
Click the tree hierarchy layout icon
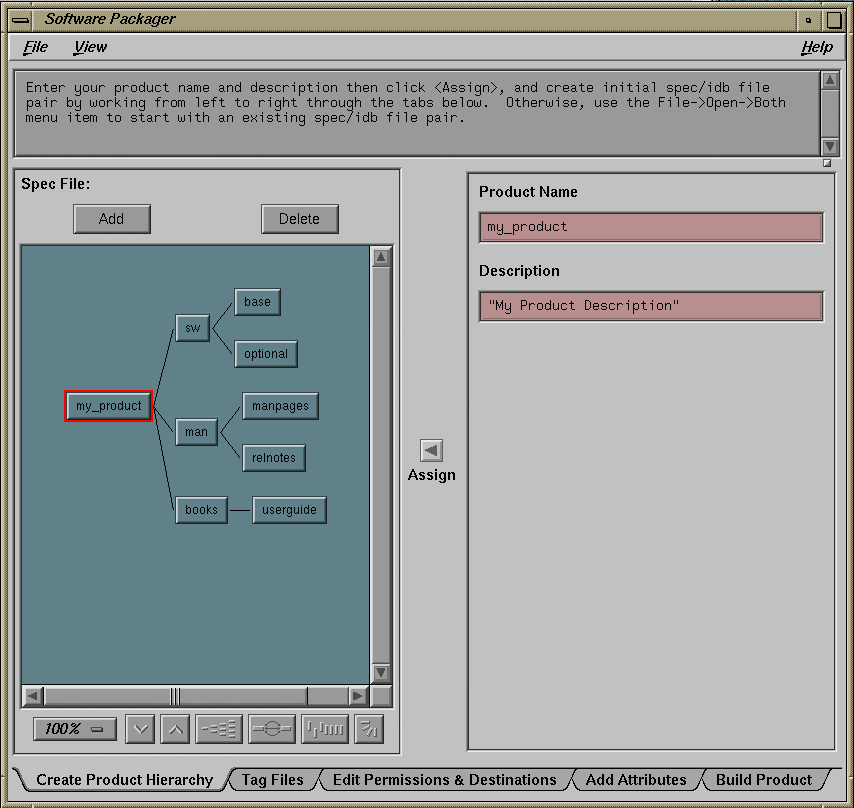coord(219,729)
